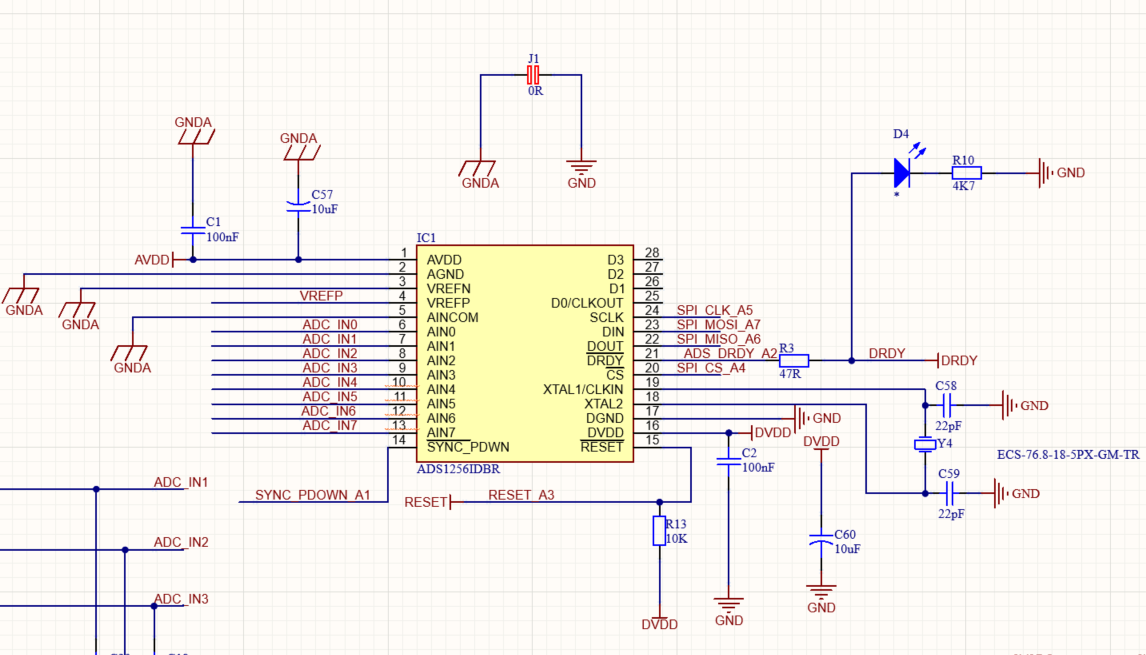
Task: Select resistor R13 body
Action: point(659,531)
